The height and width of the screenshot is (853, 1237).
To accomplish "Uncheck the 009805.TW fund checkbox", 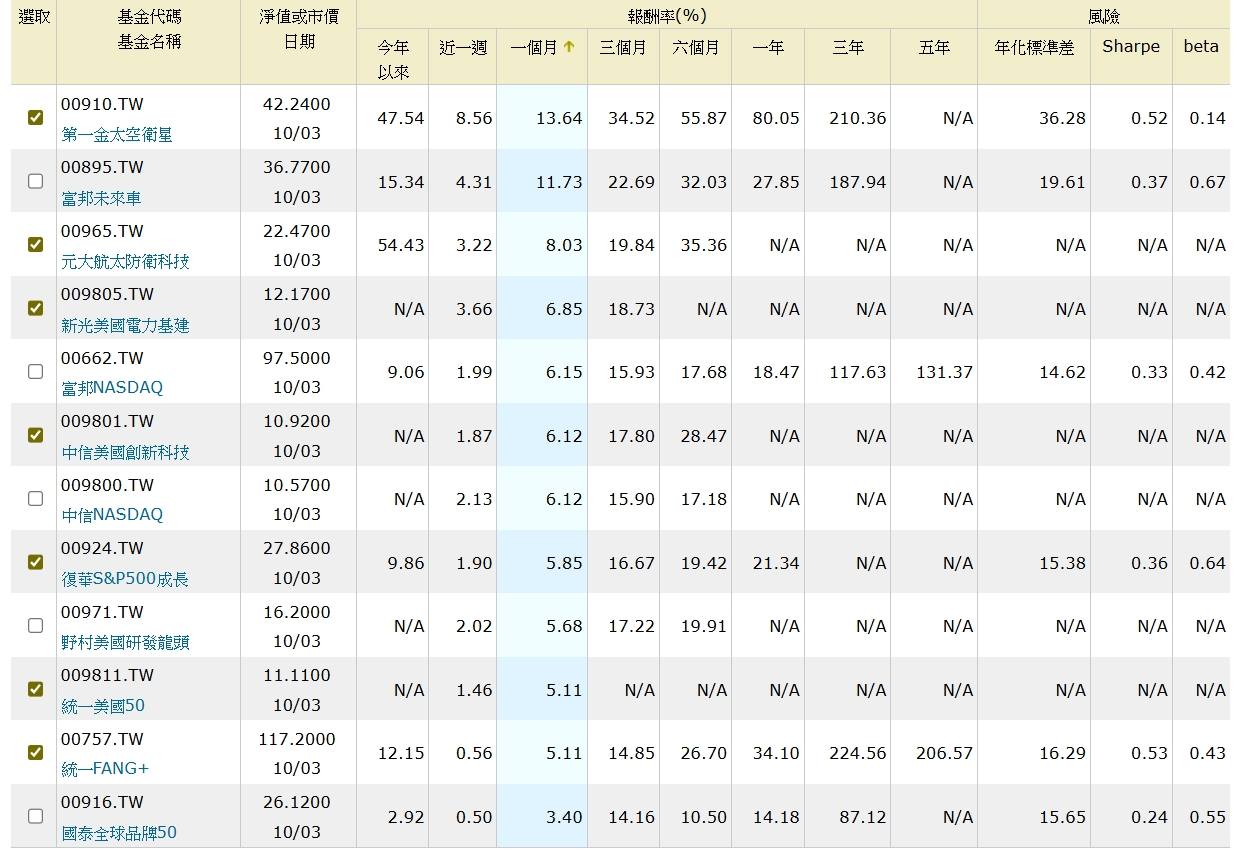I will 35,308.
